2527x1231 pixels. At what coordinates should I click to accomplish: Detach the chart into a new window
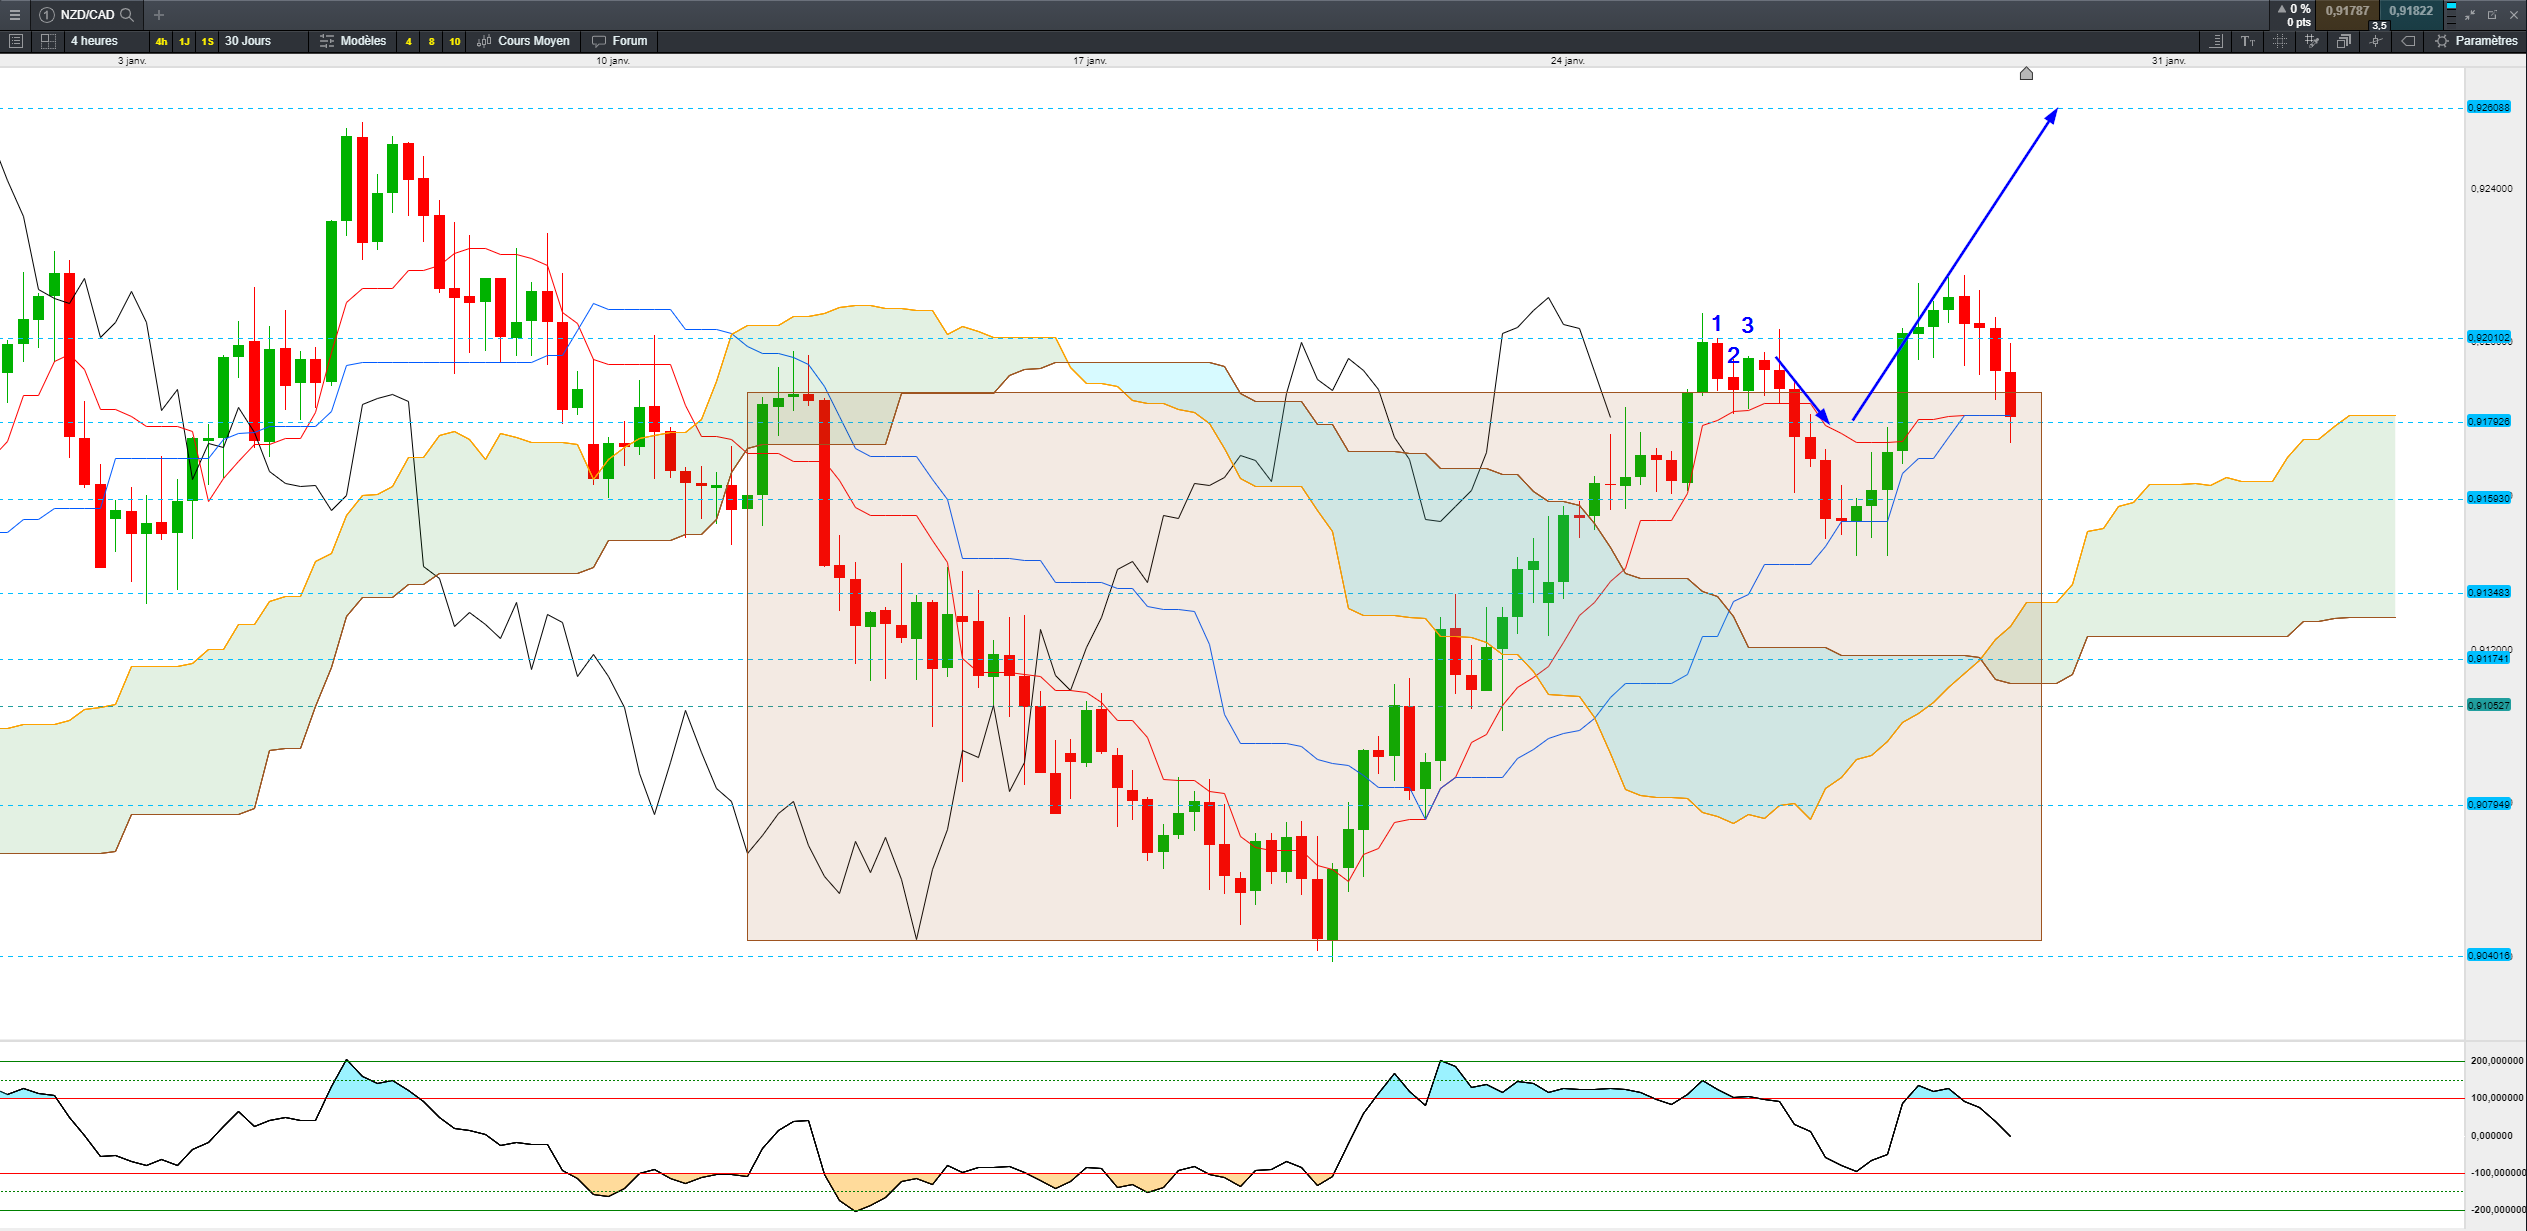click(2492, 15)
